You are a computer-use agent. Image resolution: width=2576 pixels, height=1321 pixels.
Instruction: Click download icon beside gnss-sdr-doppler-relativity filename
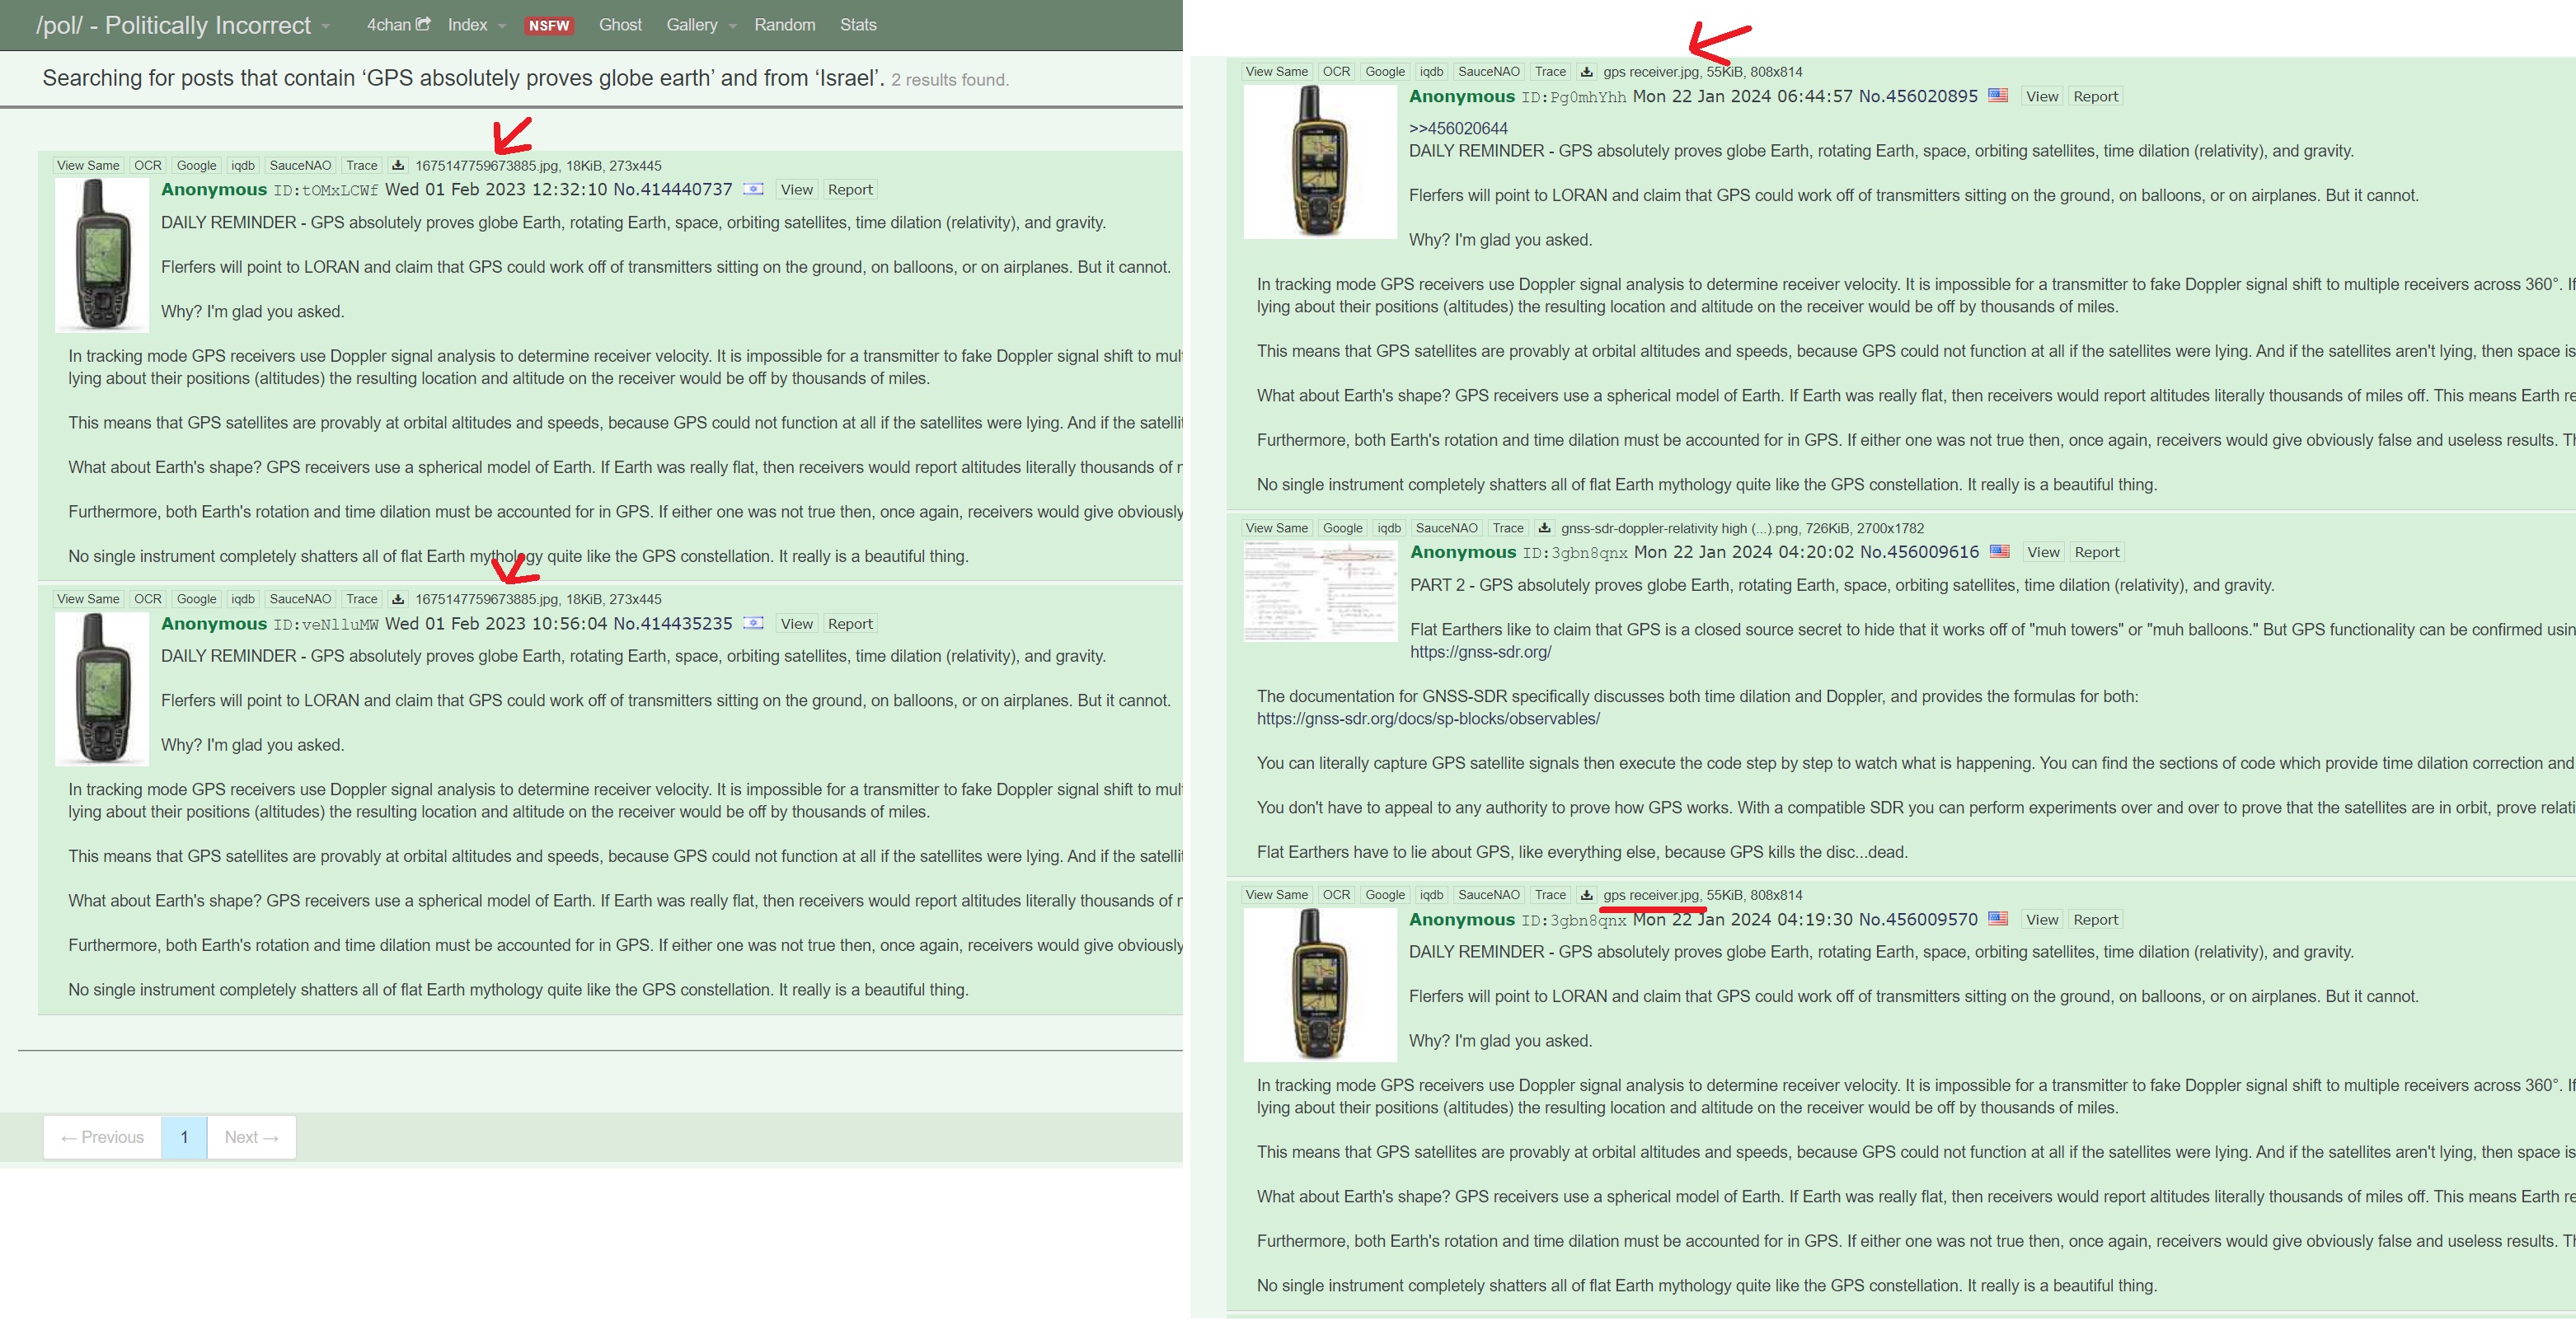click(x=1544, y=528)
